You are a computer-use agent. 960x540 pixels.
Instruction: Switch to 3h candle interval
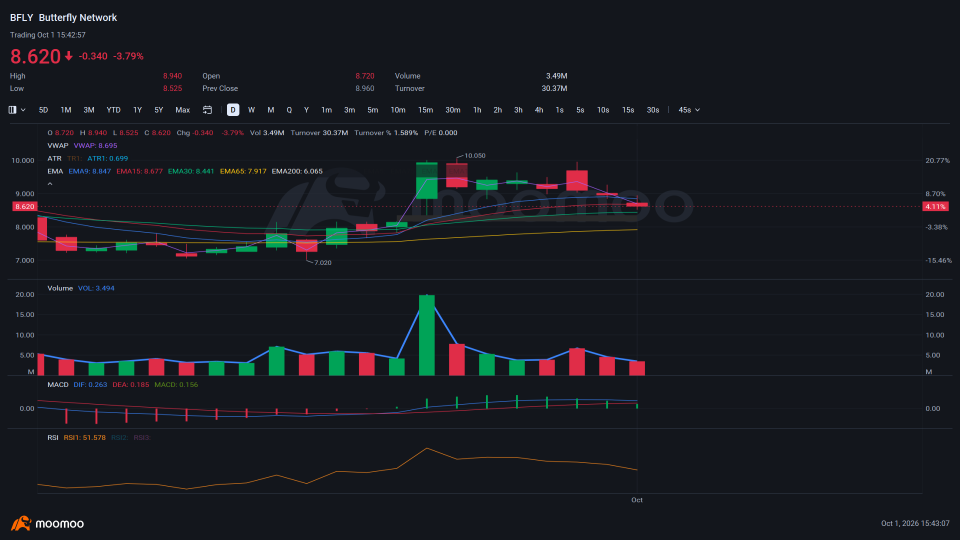518,110
